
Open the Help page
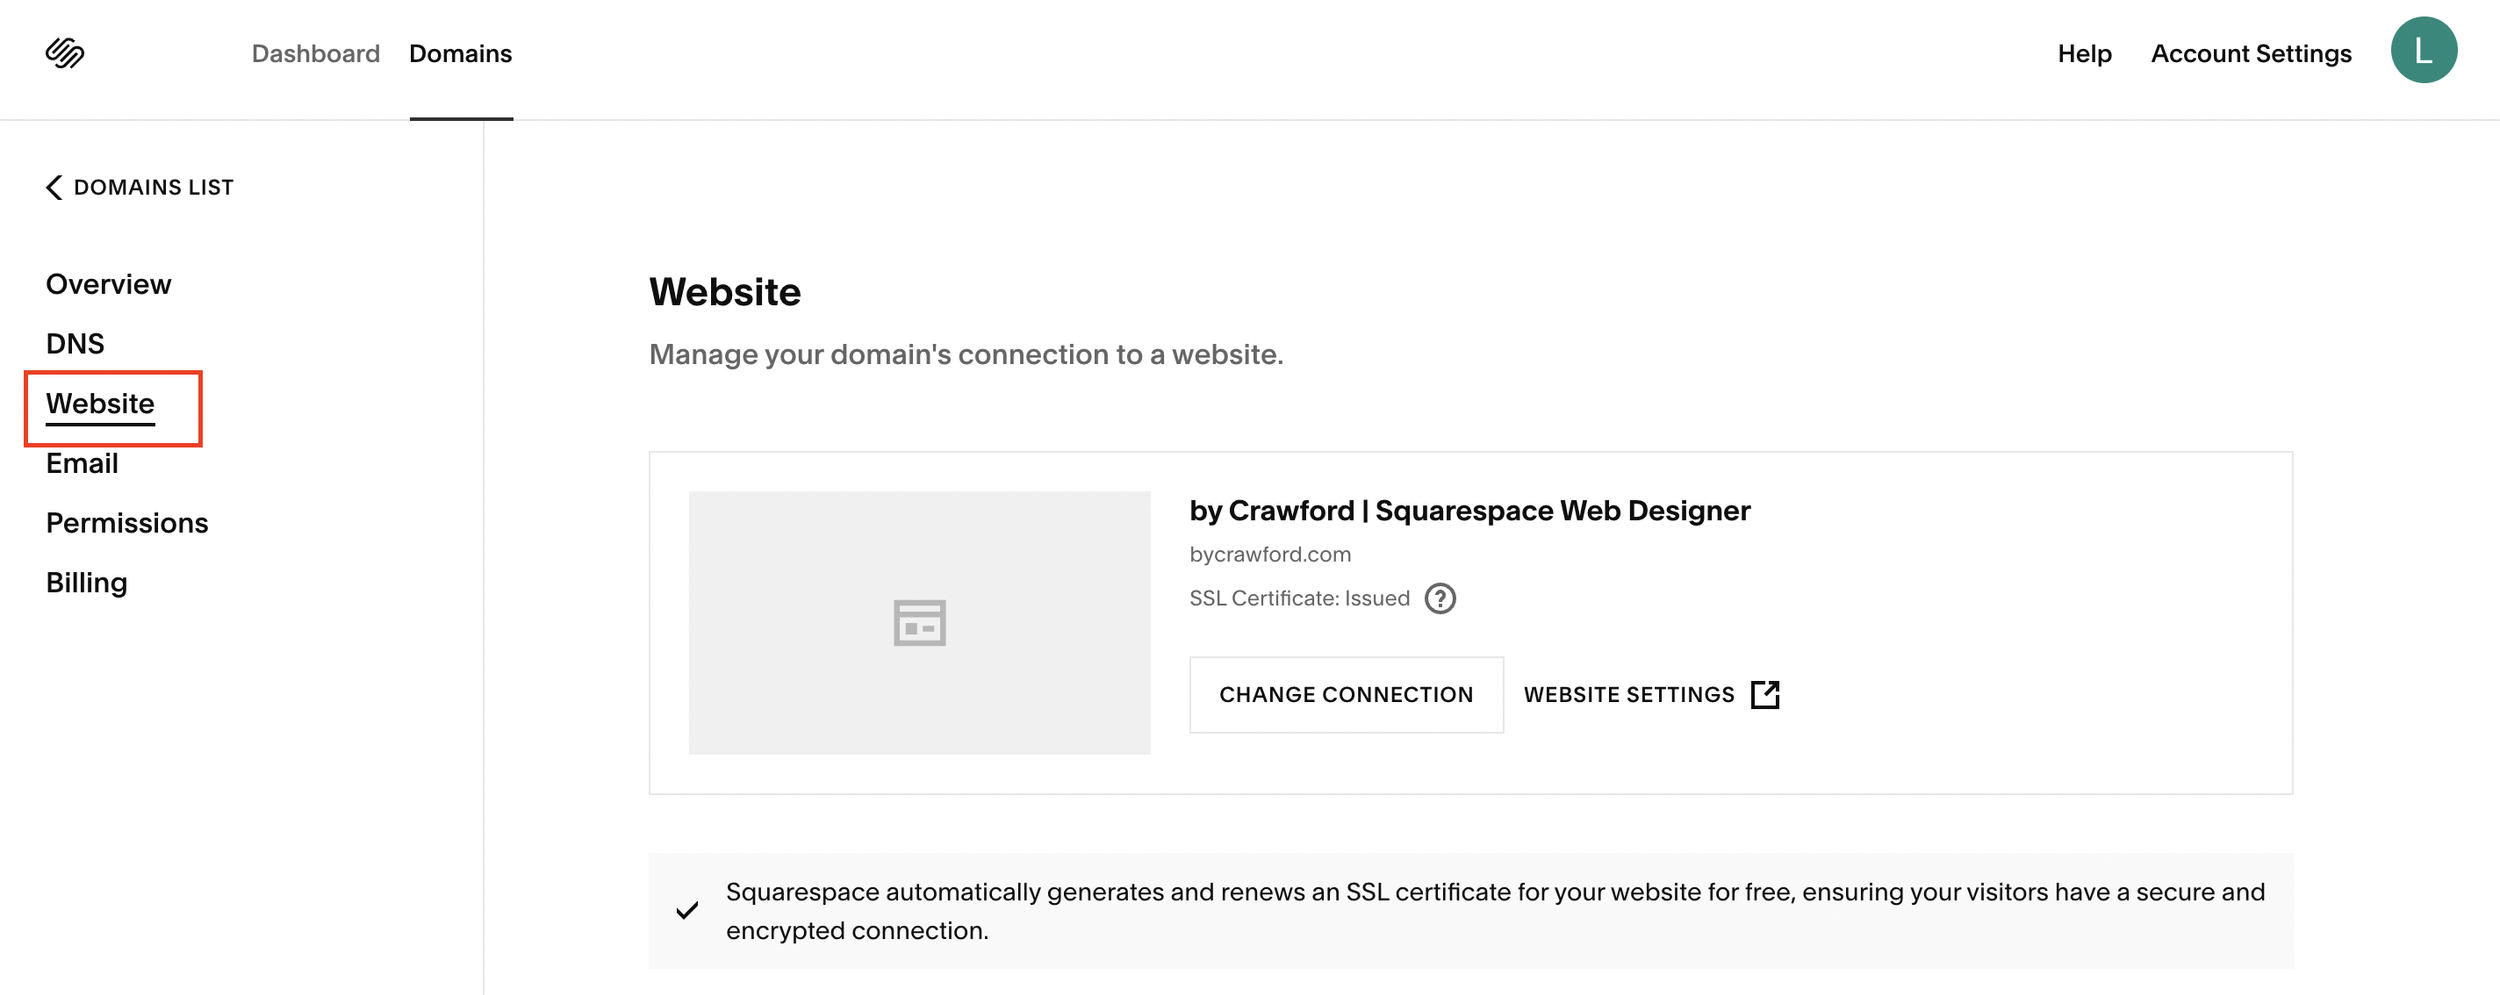tap(2084, 53)
